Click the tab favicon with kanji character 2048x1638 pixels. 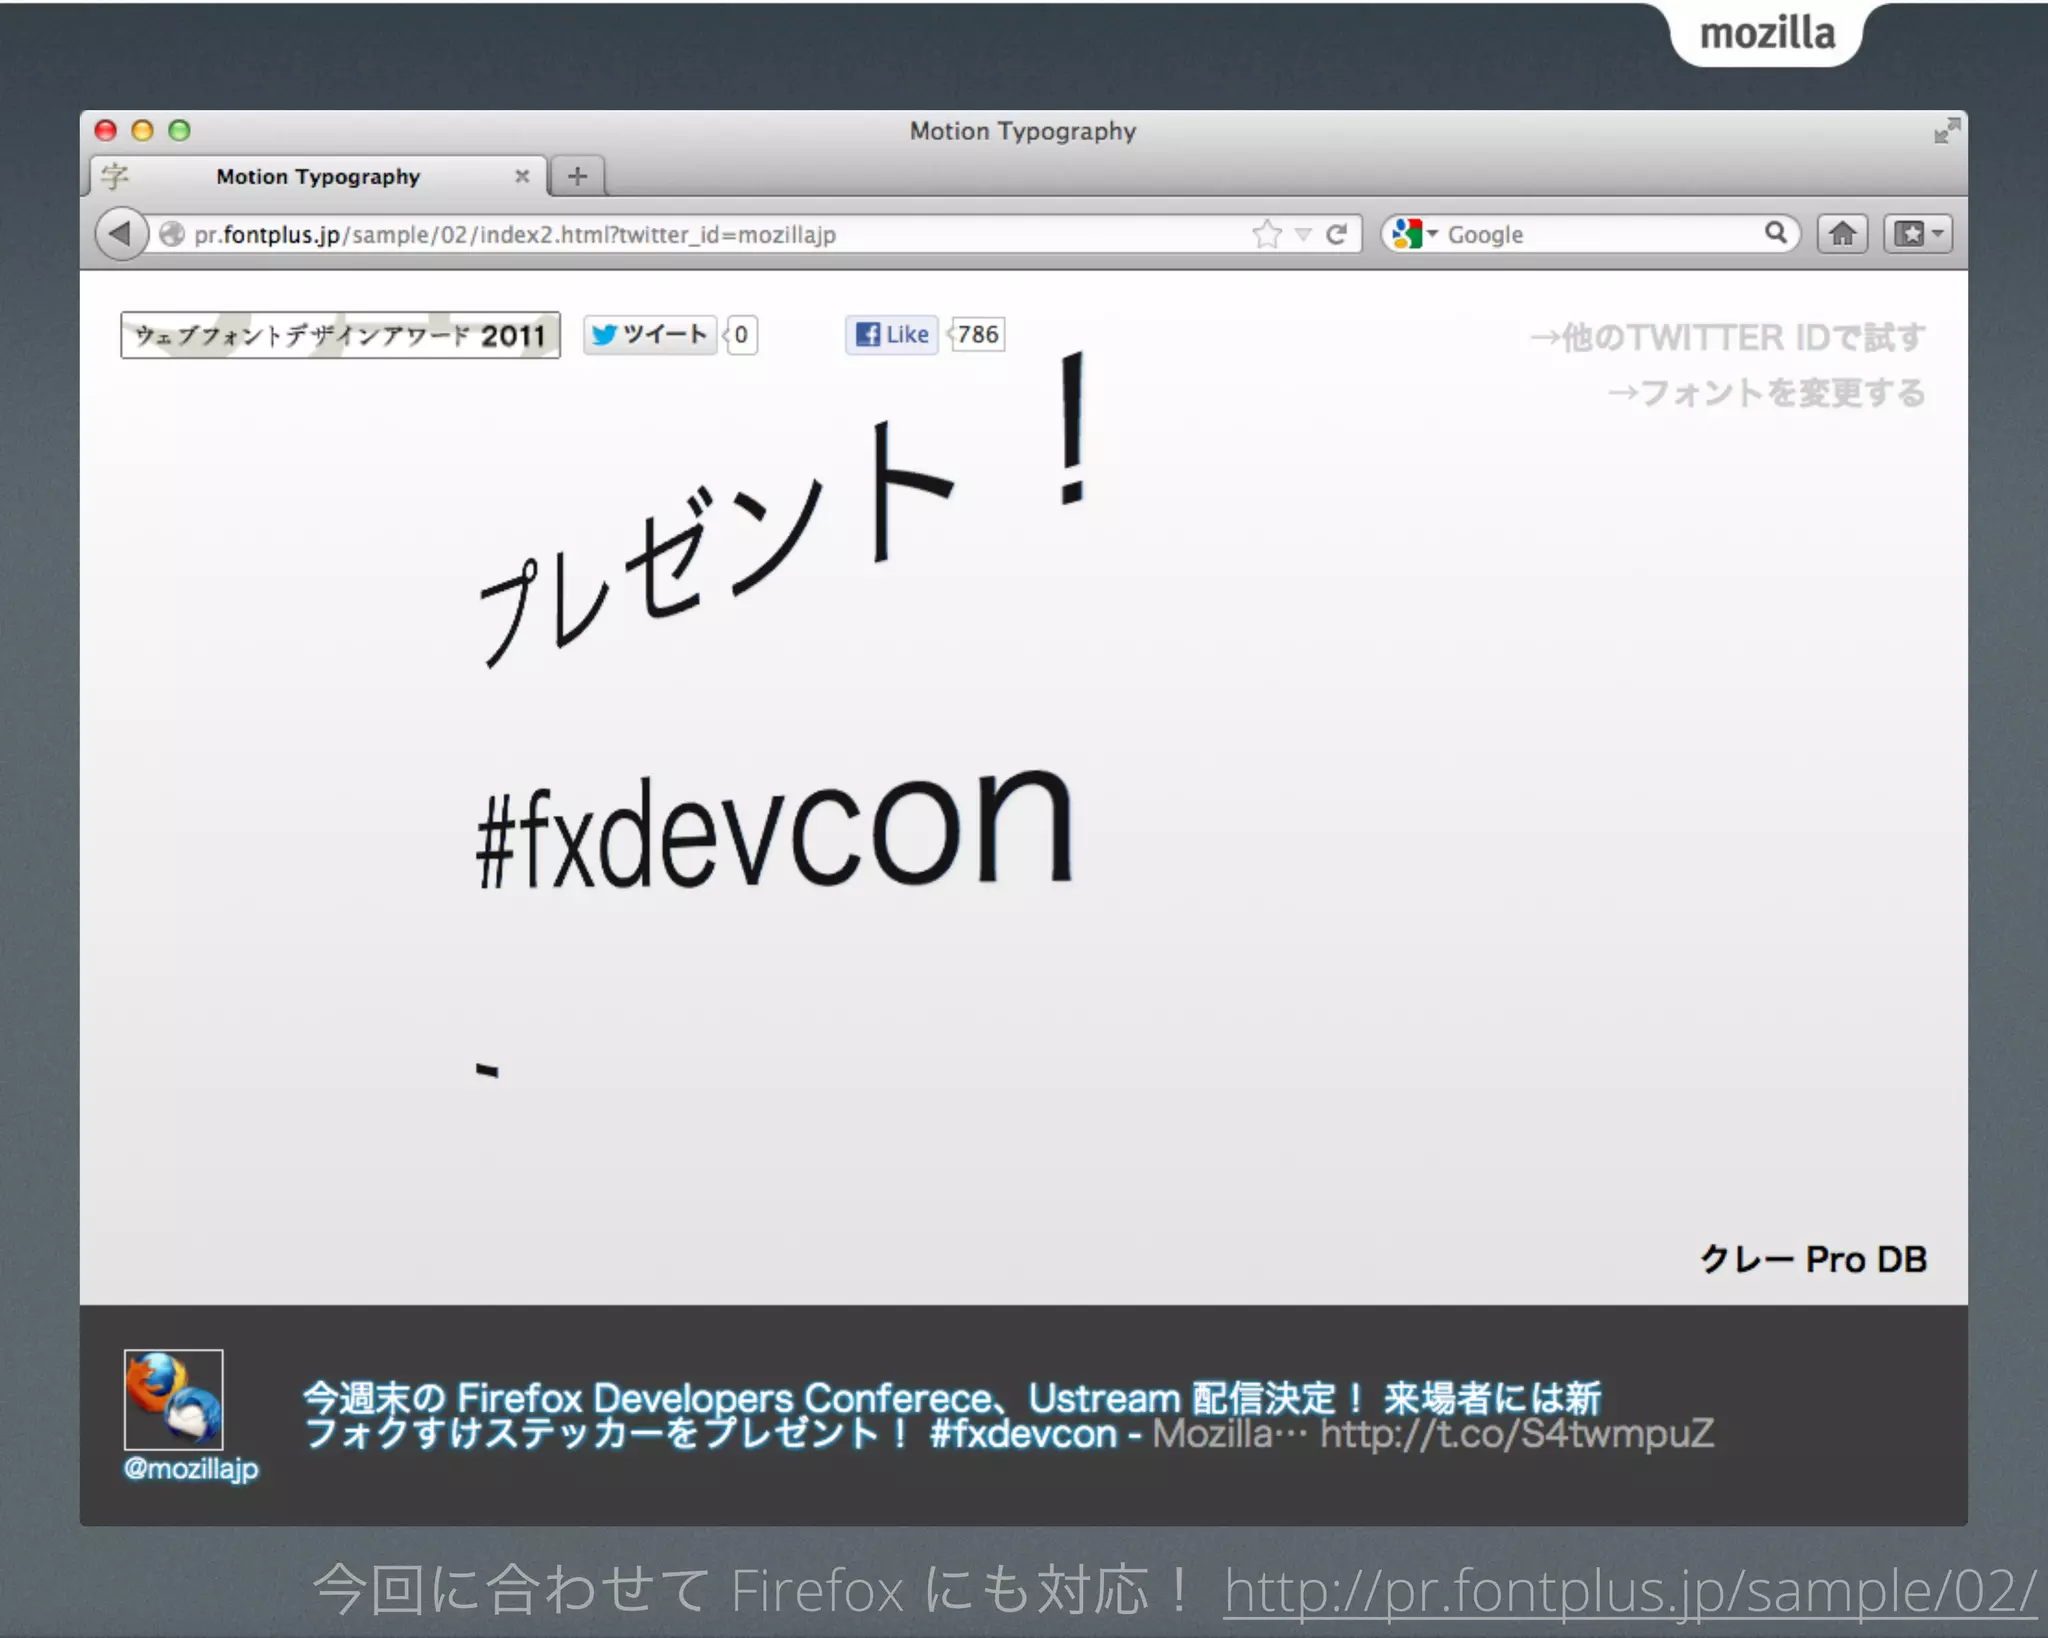[x=115, y=177]
